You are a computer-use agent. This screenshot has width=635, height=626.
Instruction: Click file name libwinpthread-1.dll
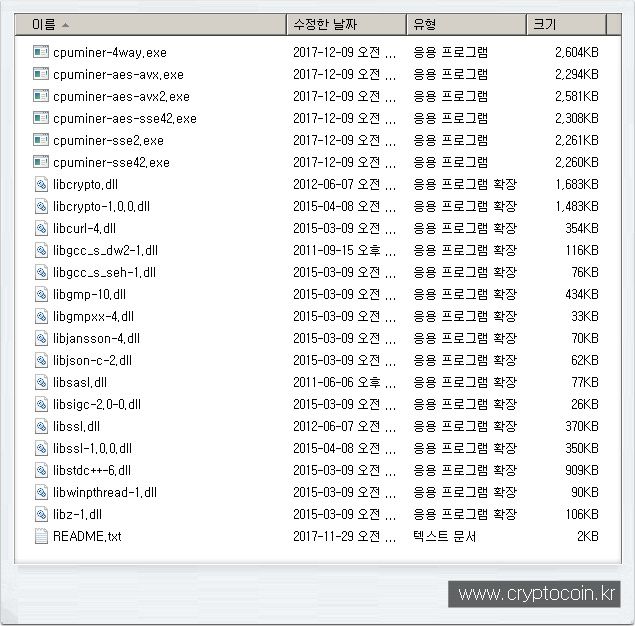pyautogui.click(x=104, y=493)
